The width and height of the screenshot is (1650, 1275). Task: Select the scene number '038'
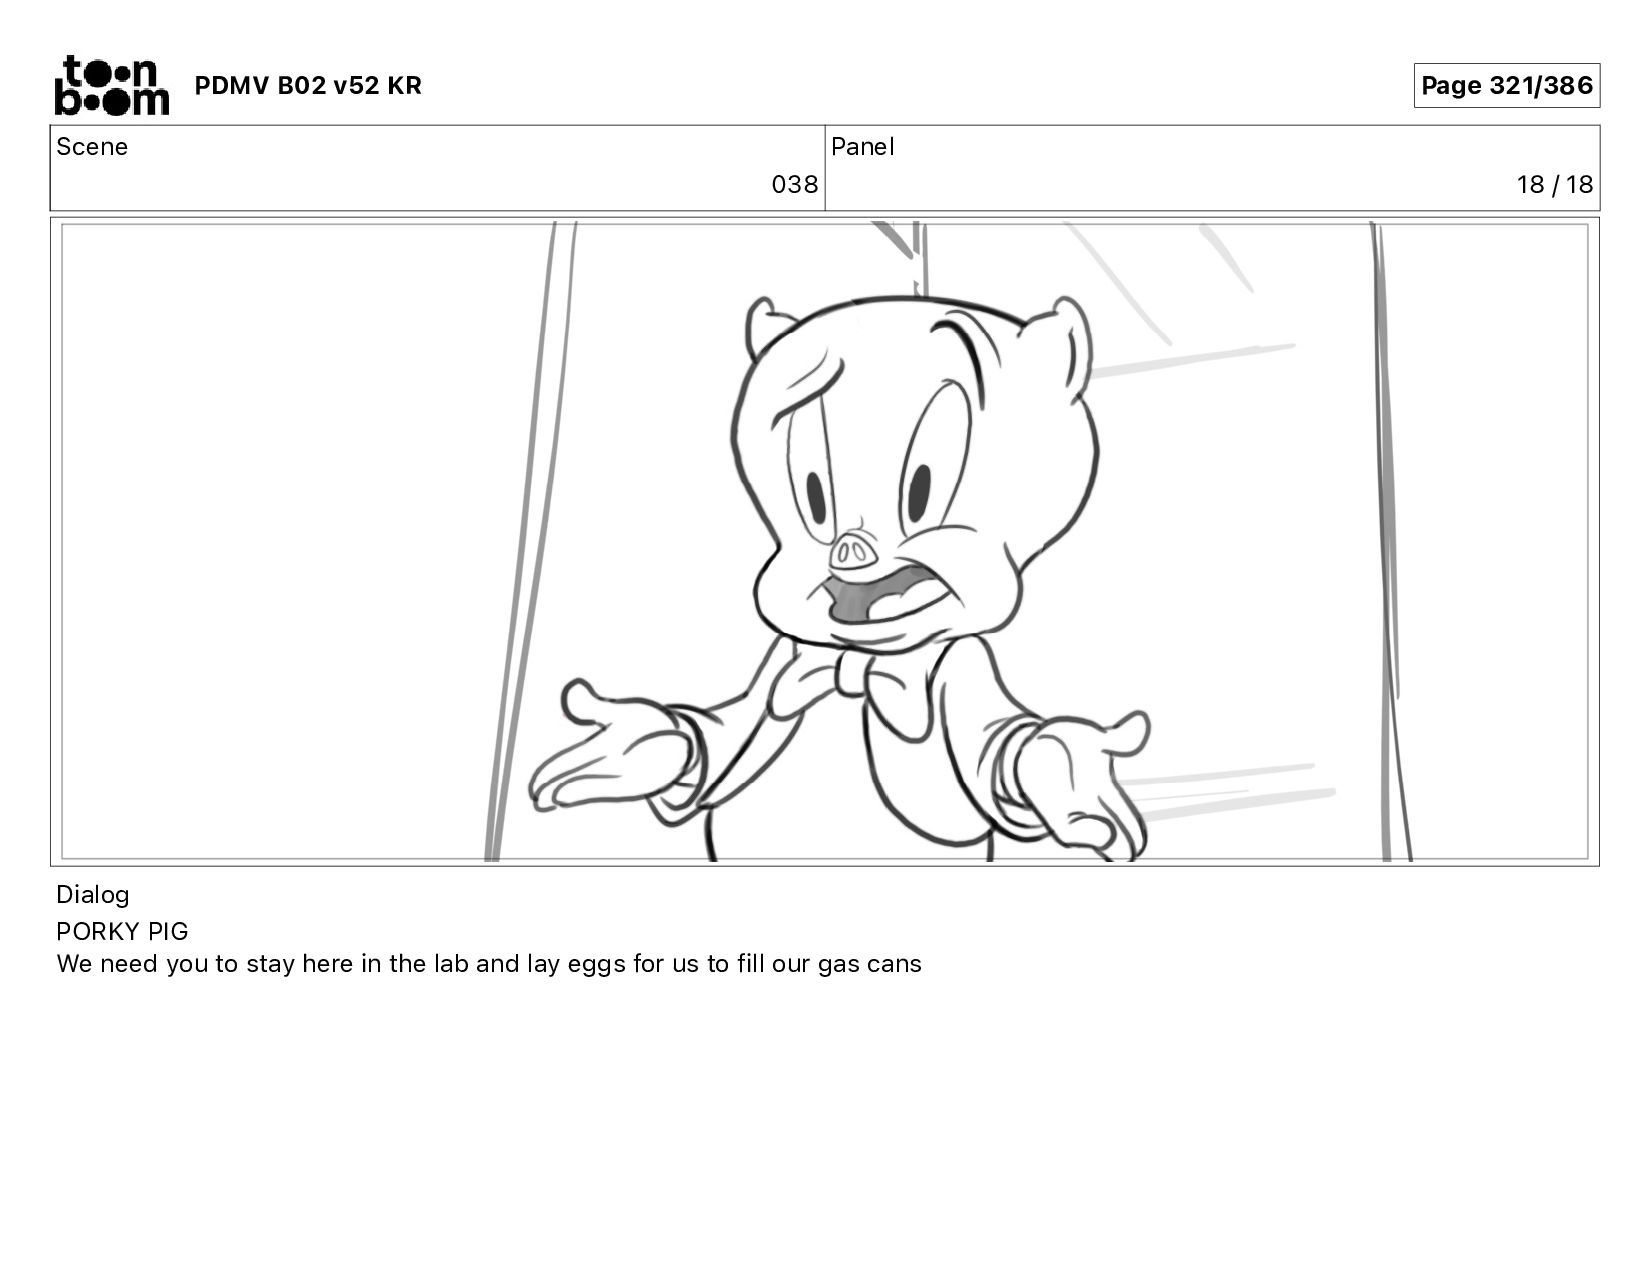(794, 185)
